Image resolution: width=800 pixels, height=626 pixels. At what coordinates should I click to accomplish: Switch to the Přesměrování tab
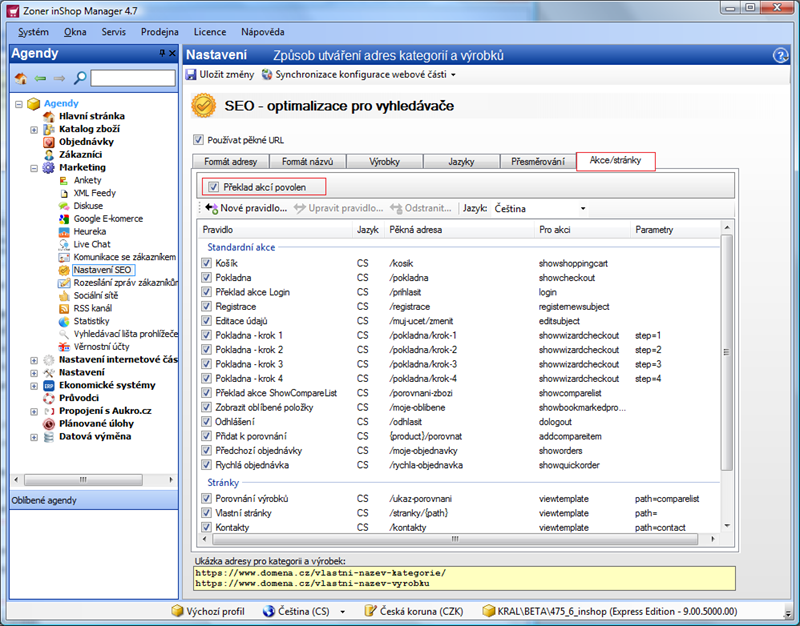[x=538, y=161]
